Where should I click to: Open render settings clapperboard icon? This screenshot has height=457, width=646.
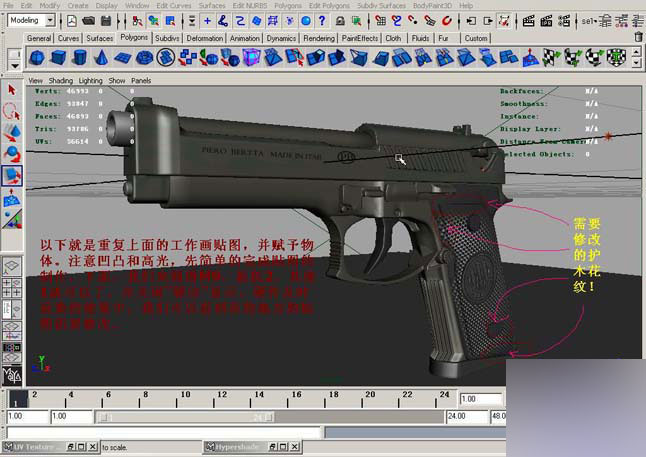564,21
